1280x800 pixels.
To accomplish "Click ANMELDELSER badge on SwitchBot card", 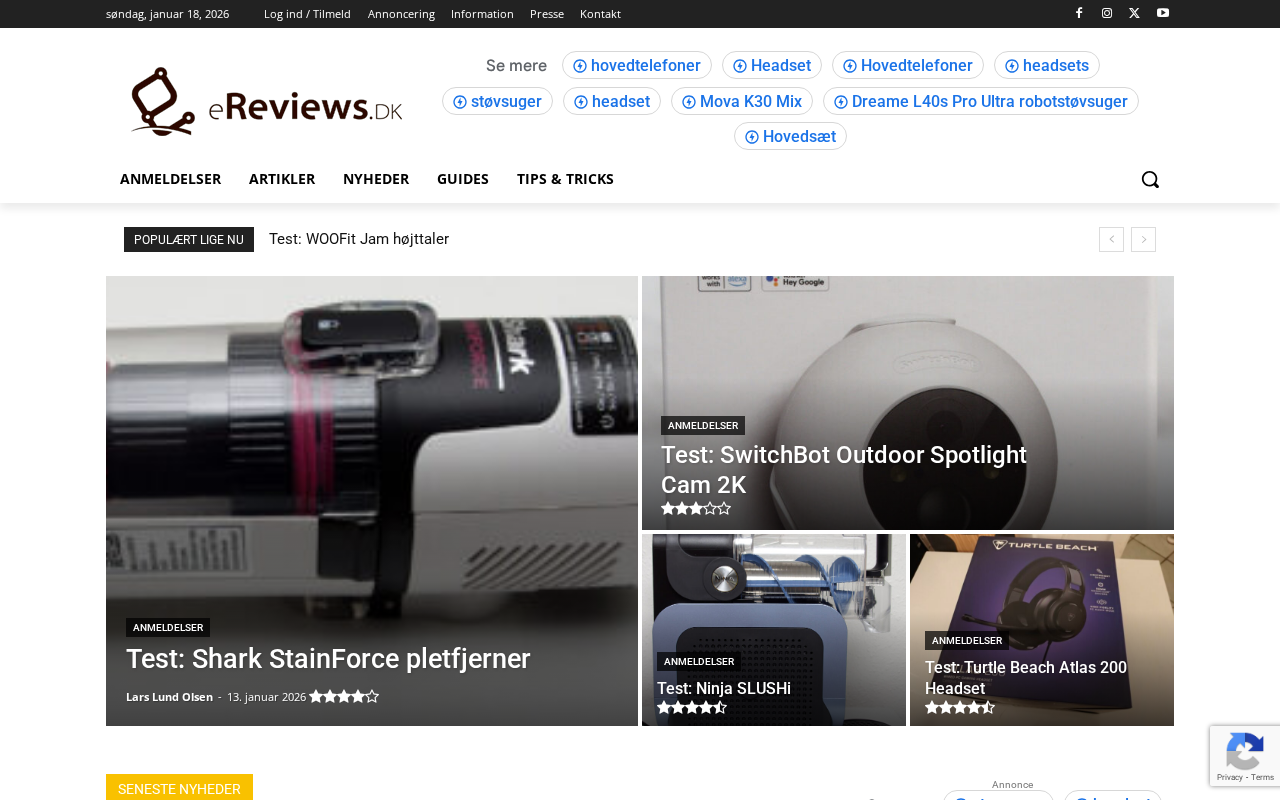I will coord(703,426).
